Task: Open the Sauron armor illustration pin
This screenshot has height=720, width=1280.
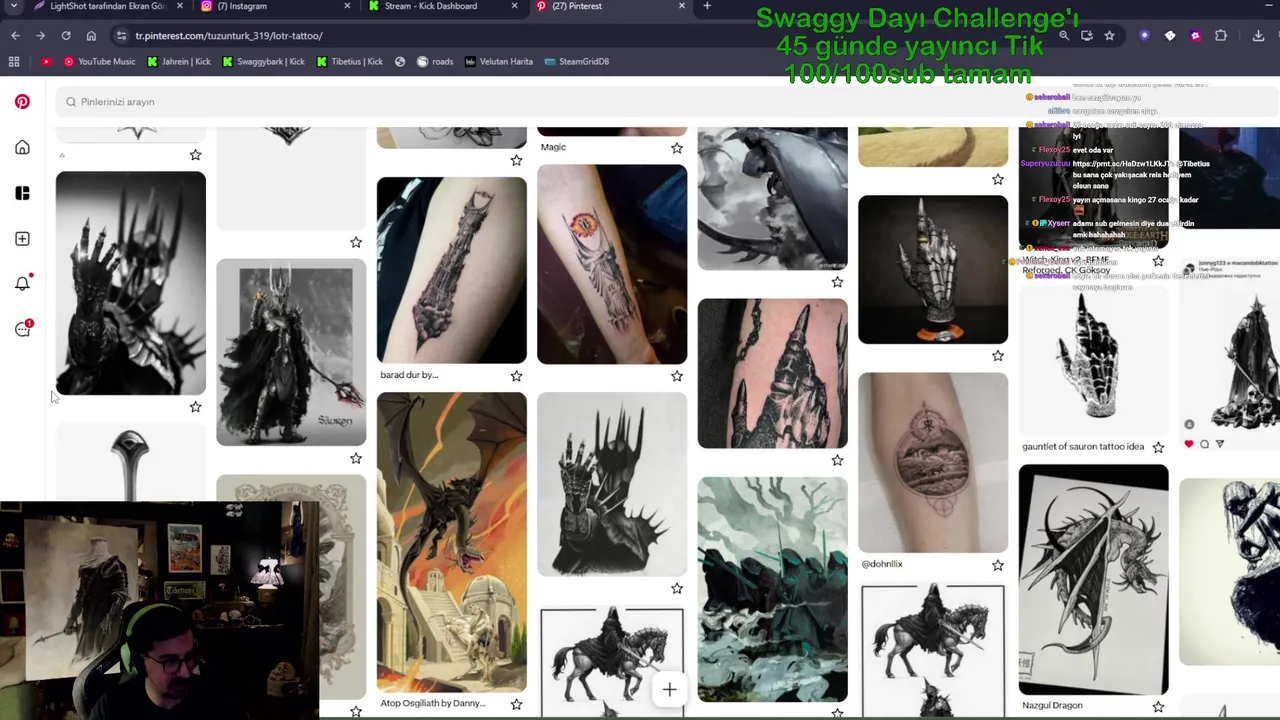Action: point(291,352)
